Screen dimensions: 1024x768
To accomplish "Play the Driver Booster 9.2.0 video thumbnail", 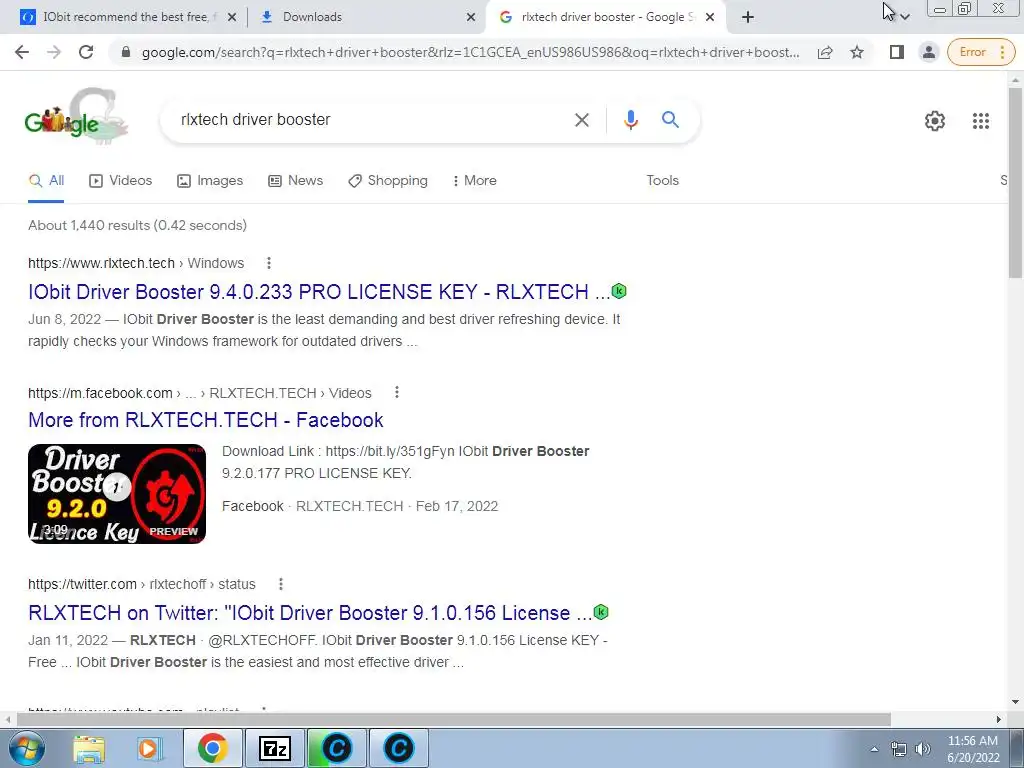I will 117,494.
